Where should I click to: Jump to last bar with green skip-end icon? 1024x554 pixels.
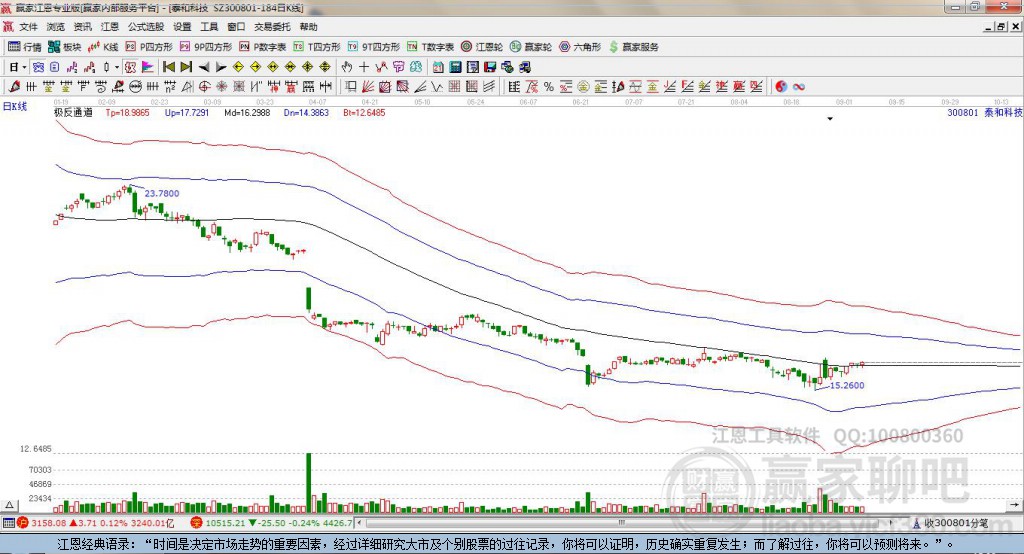tap(187, 67)
